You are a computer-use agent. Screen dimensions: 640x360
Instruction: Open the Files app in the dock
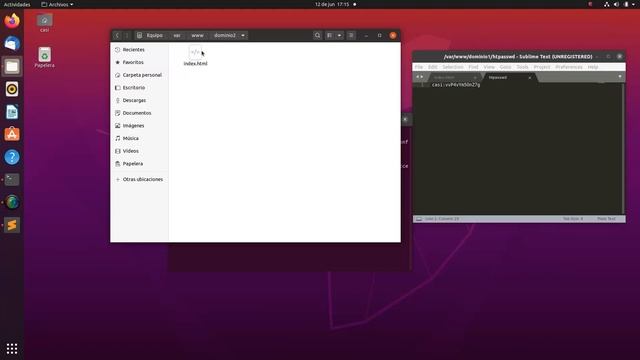12,66
